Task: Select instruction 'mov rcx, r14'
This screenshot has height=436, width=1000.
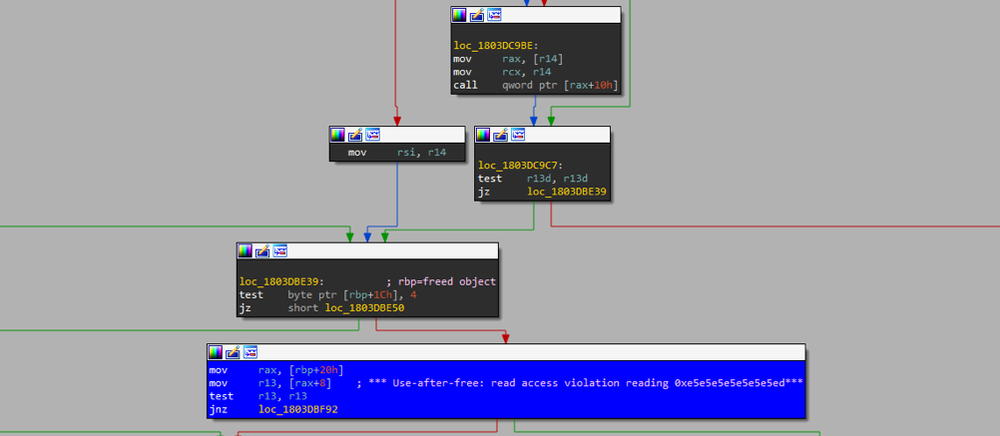Action: [502, 72]
